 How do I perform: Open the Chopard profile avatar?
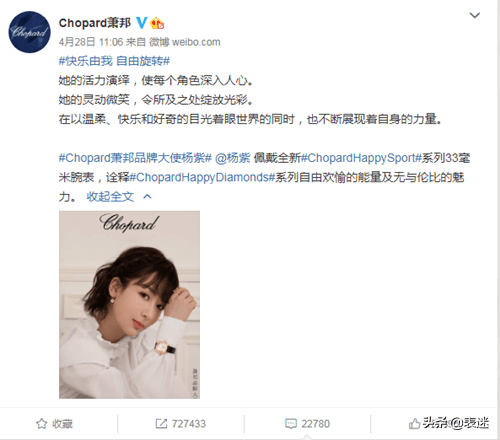click(30, 32)
